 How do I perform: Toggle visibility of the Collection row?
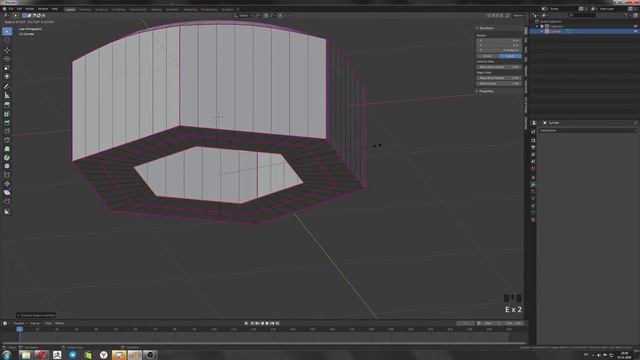tap(636, 27)
